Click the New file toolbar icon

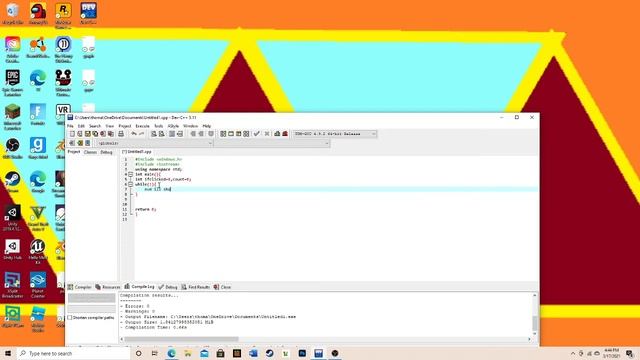tap(72, 134)
